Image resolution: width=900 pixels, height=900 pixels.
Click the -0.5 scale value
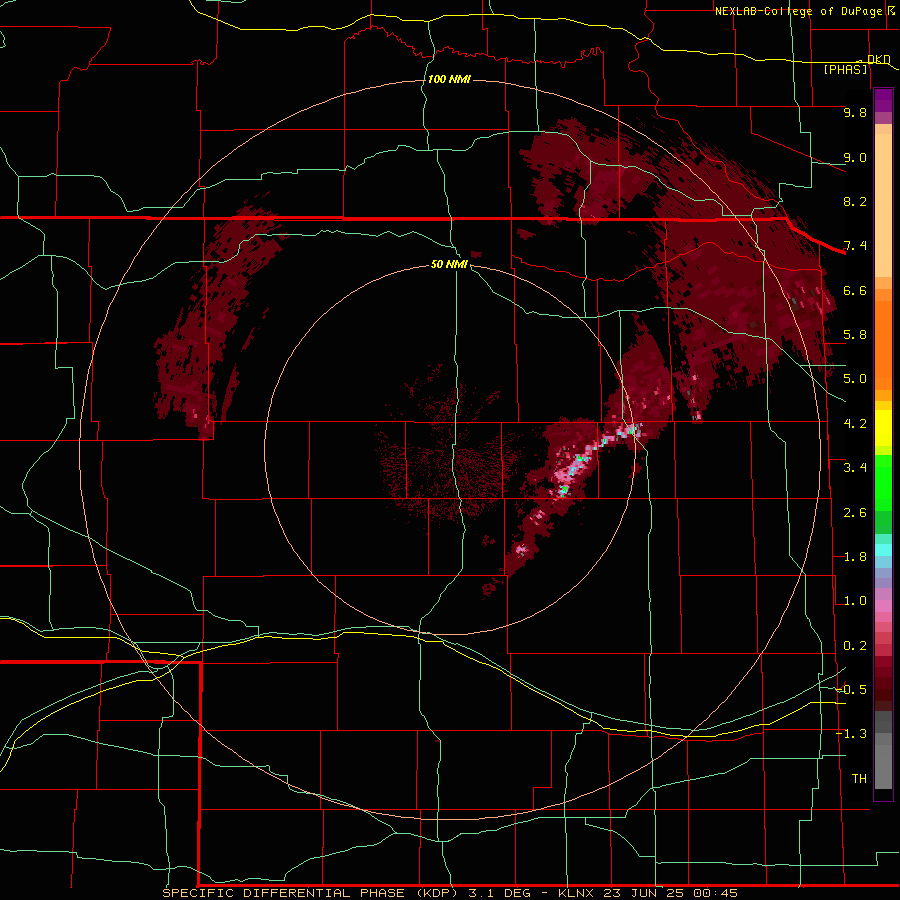[x=852, y=690]
